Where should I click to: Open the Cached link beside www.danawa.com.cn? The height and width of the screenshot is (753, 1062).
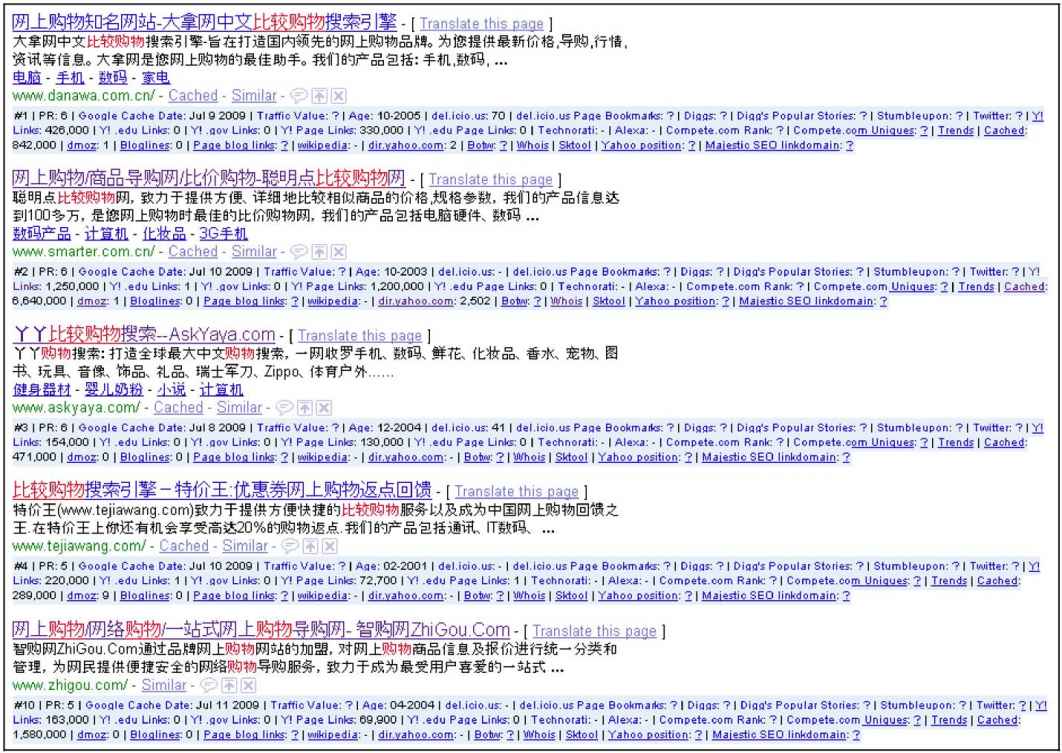pyautogui.click(x=193, y=95)
